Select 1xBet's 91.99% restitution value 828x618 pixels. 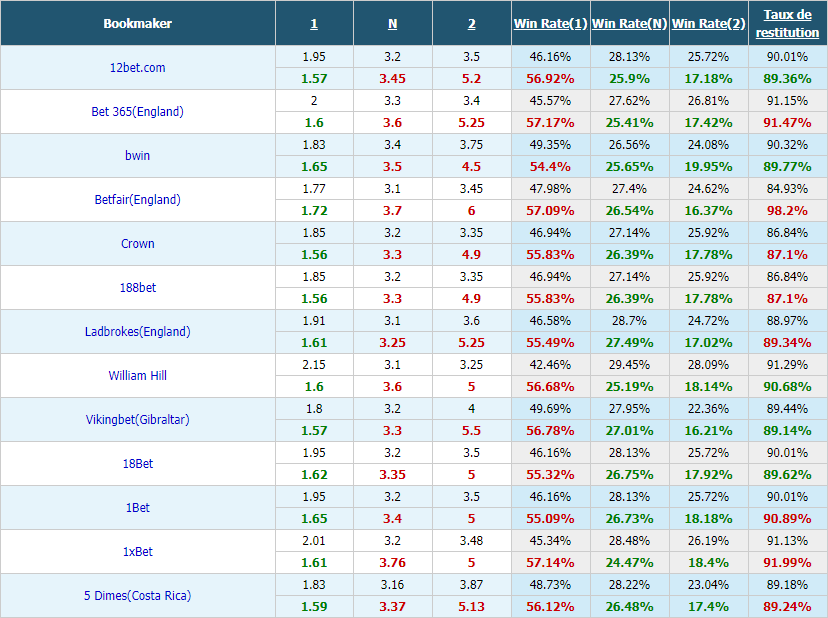787,563
